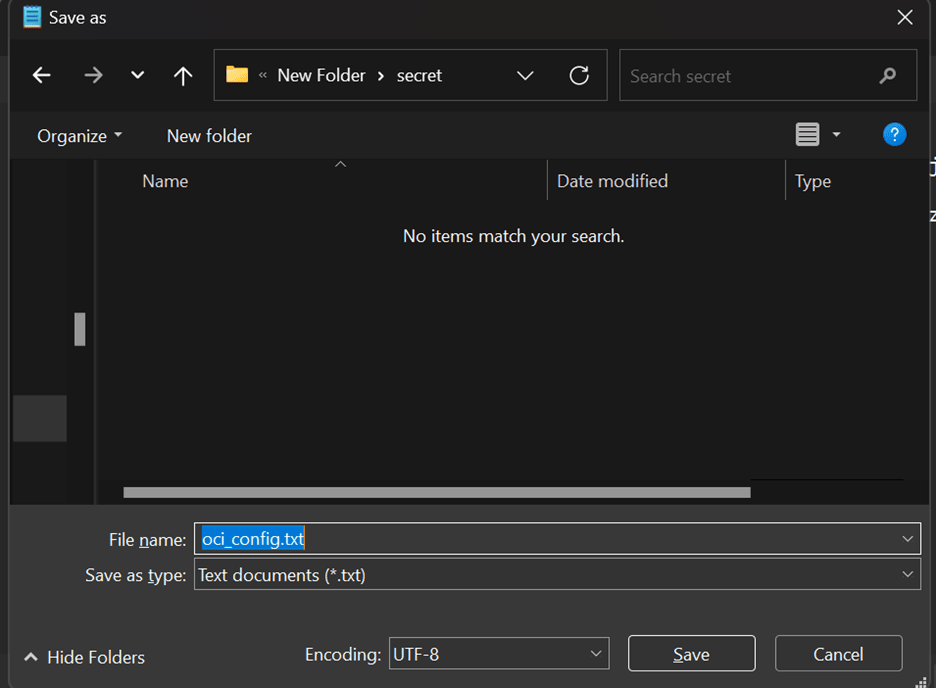Navigate to New Folder breadcrumb
This screenshot has width=936, height=688.
pos(321,75)
